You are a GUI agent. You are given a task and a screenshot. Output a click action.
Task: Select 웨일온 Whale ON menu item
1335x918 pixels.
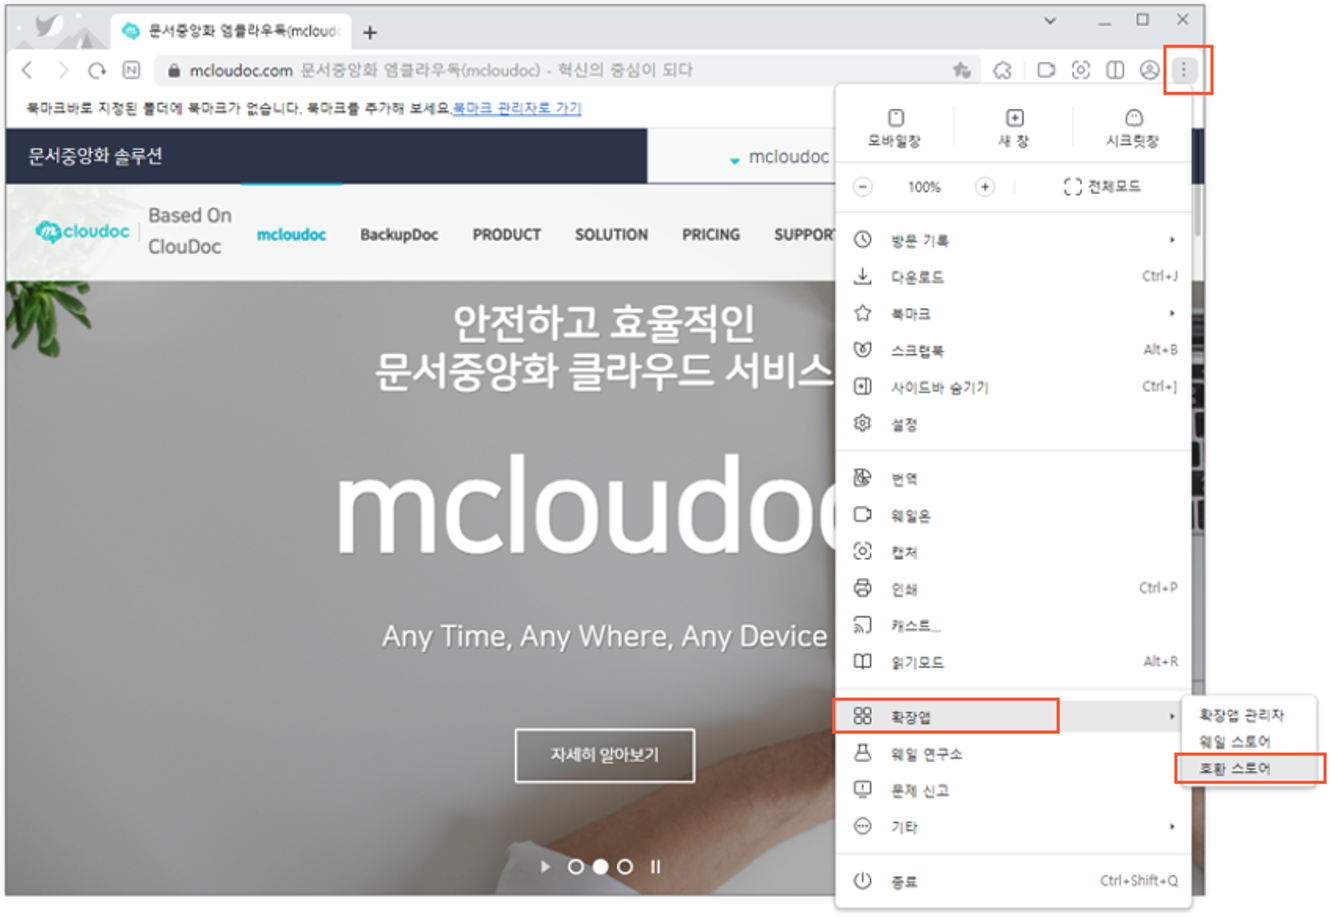pyautogui.click(x=1013, y=516)
